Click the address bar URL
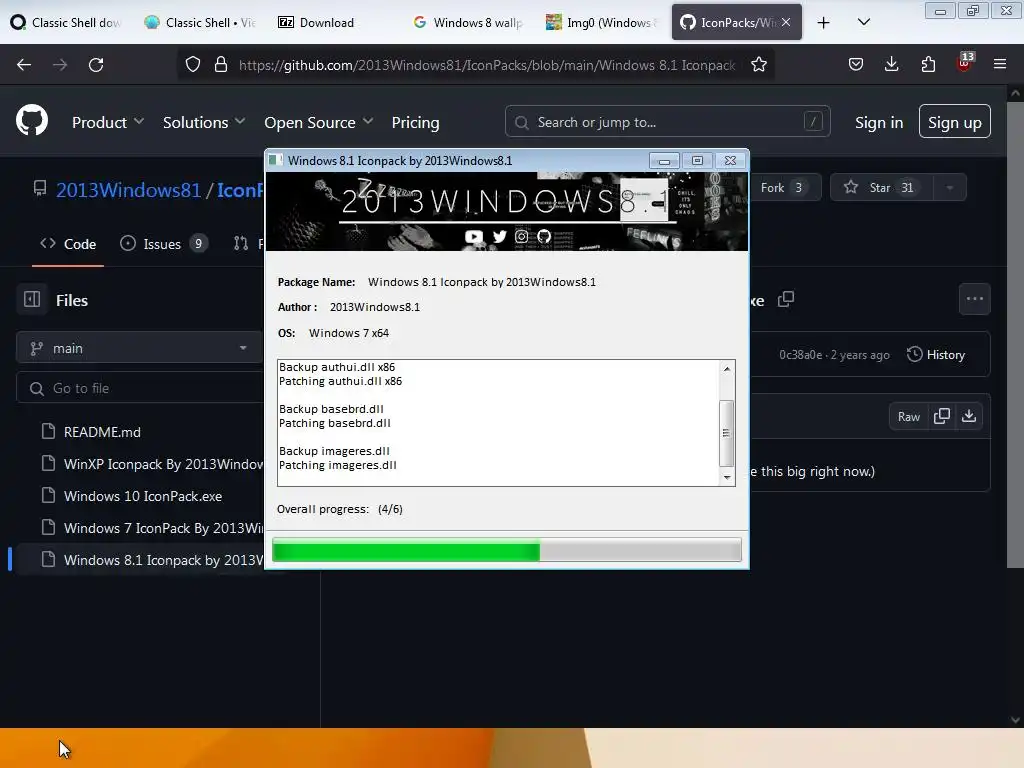1024x768 pixels. (487, 65)
